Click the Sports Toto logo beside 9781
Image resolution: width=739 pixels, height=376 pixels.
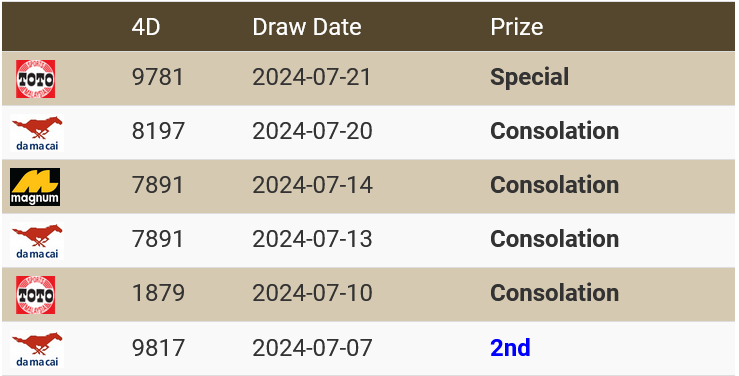point(35,79)
